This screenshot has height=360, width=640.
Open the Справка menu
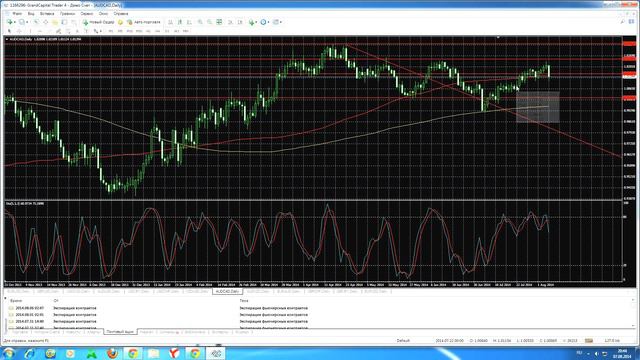(121, 13)
